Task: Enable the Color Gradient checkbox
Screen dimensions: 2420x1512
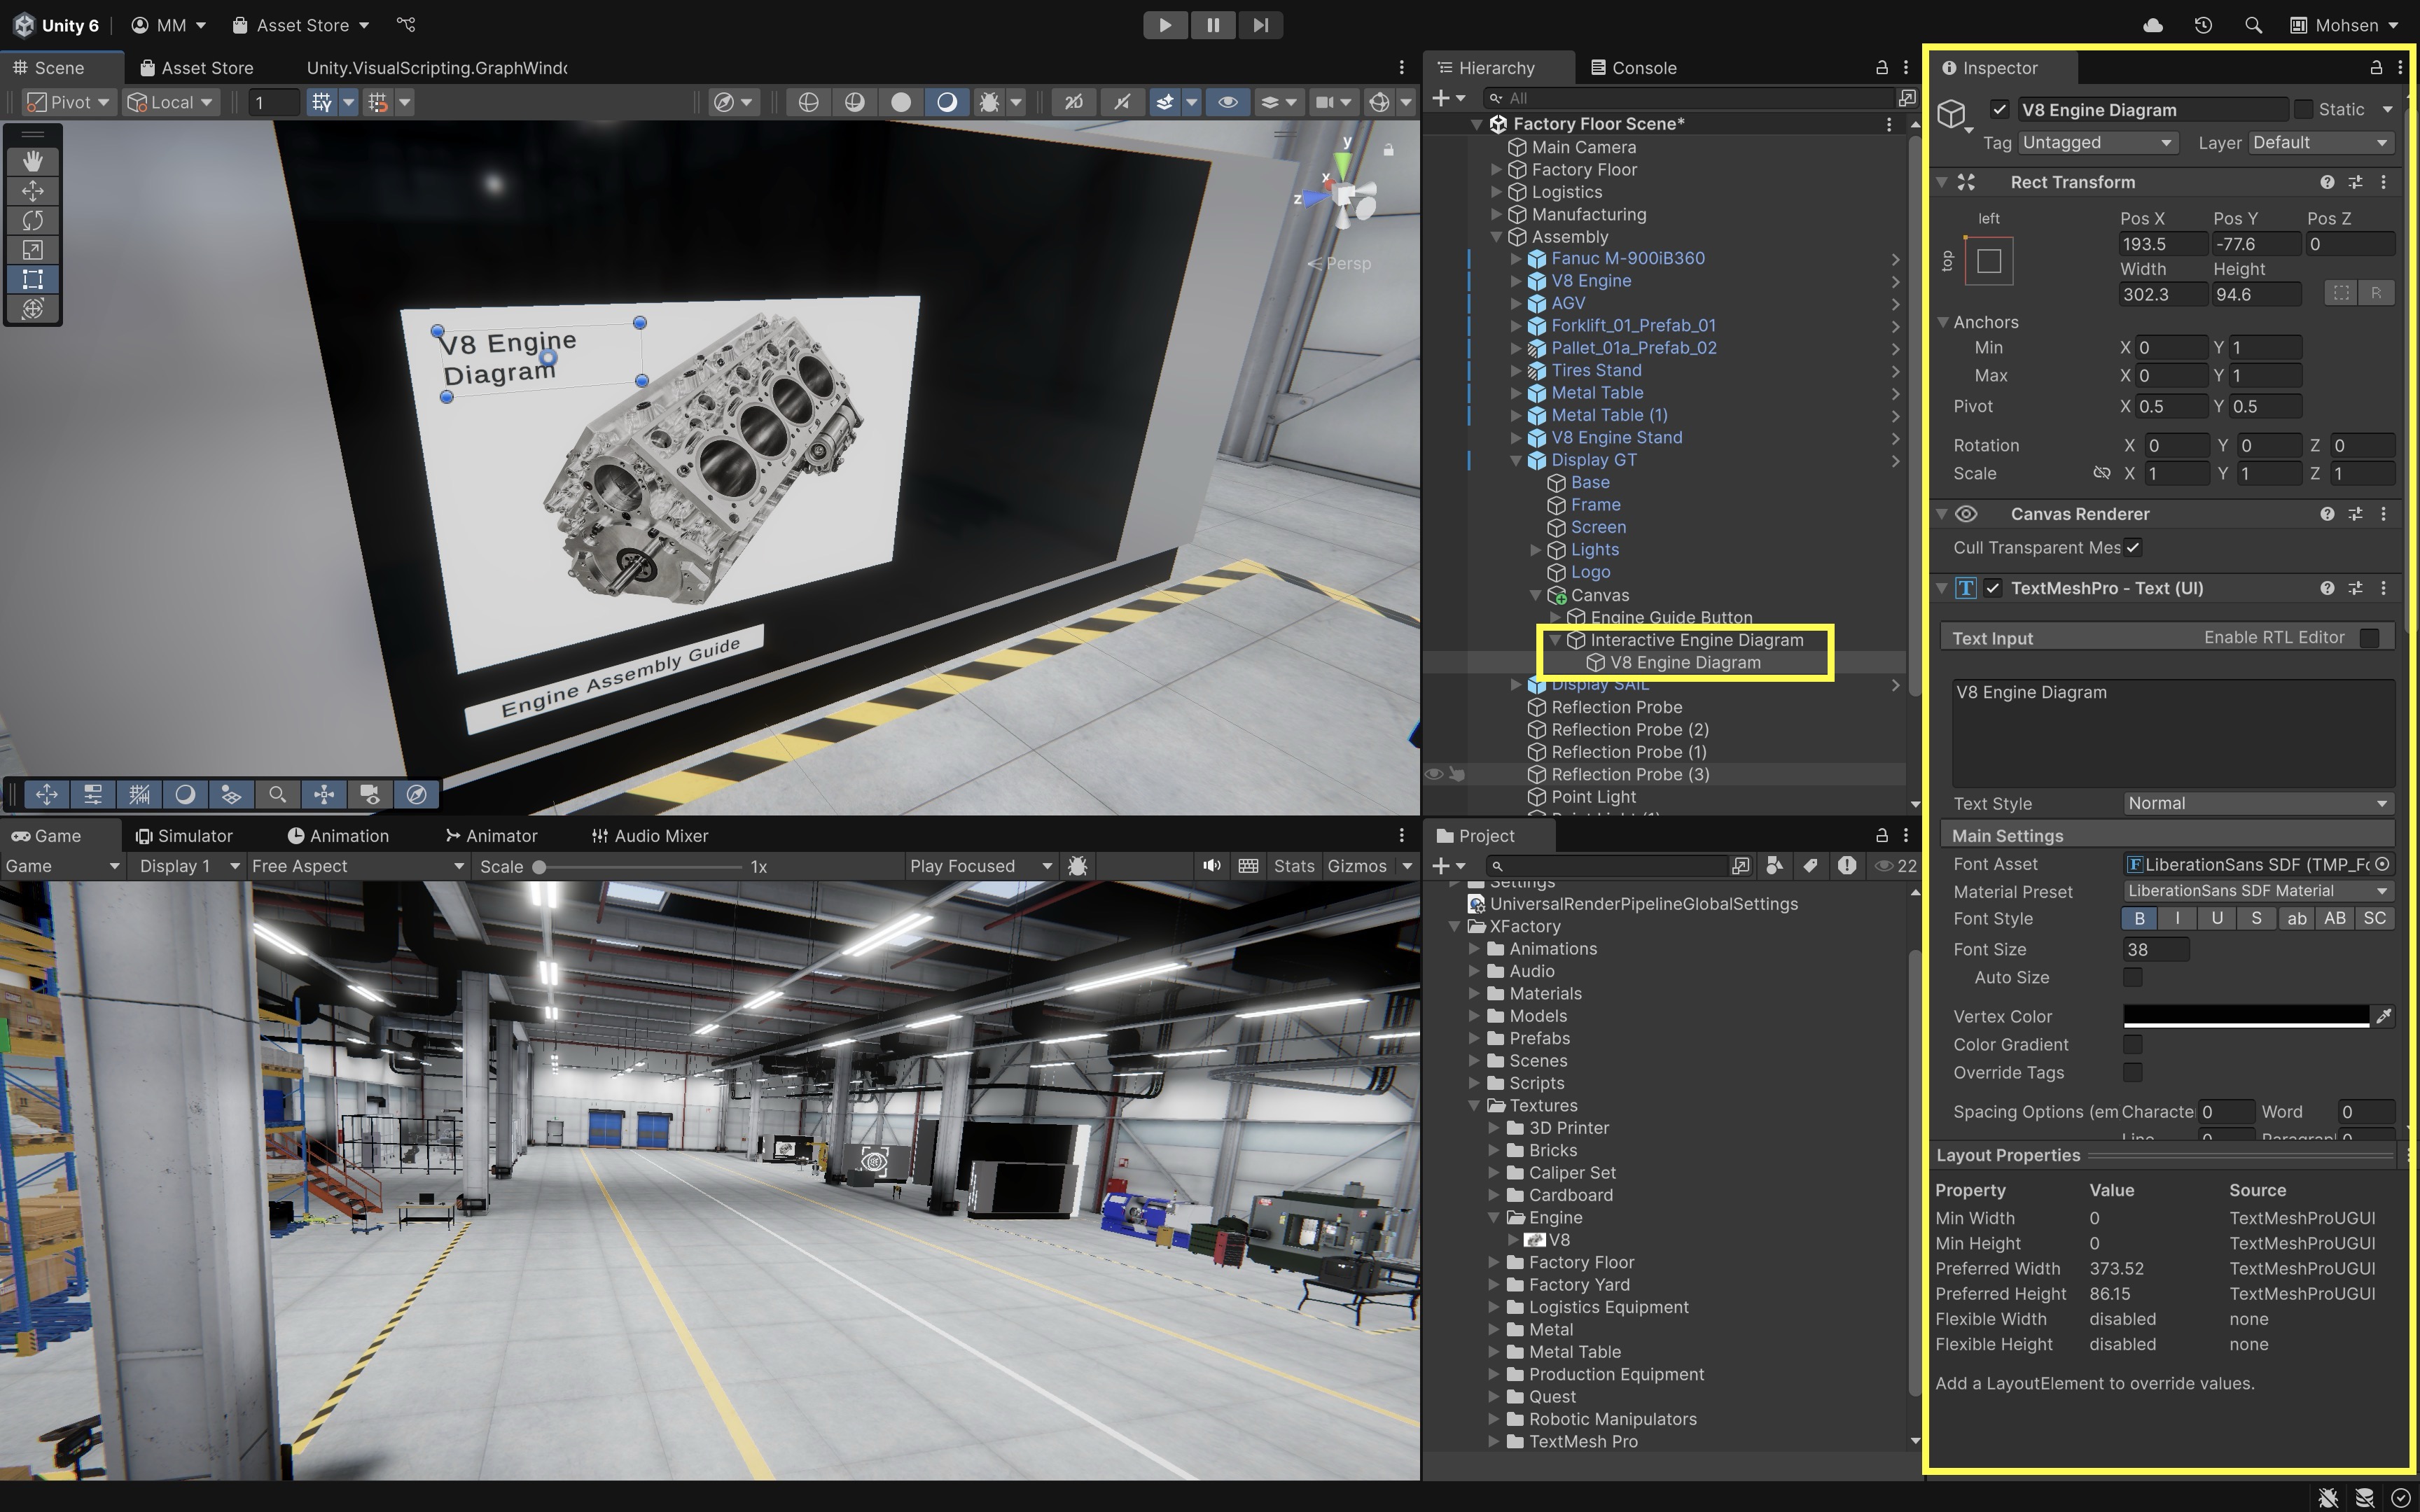Action: click(x=2132, y=1044)
